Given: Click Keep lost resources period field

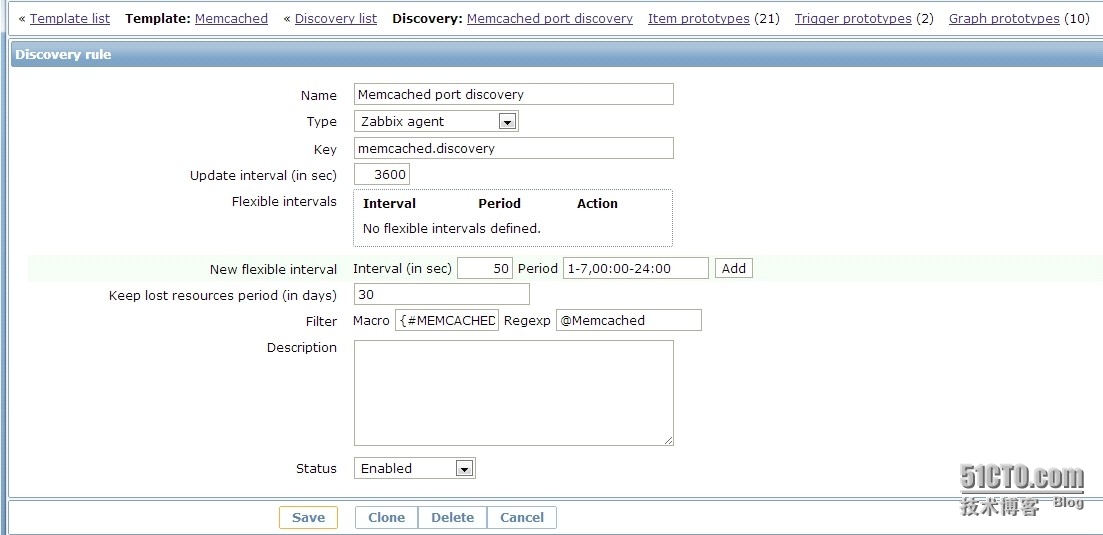Looking at the screenshot, I should click(441, 295).
